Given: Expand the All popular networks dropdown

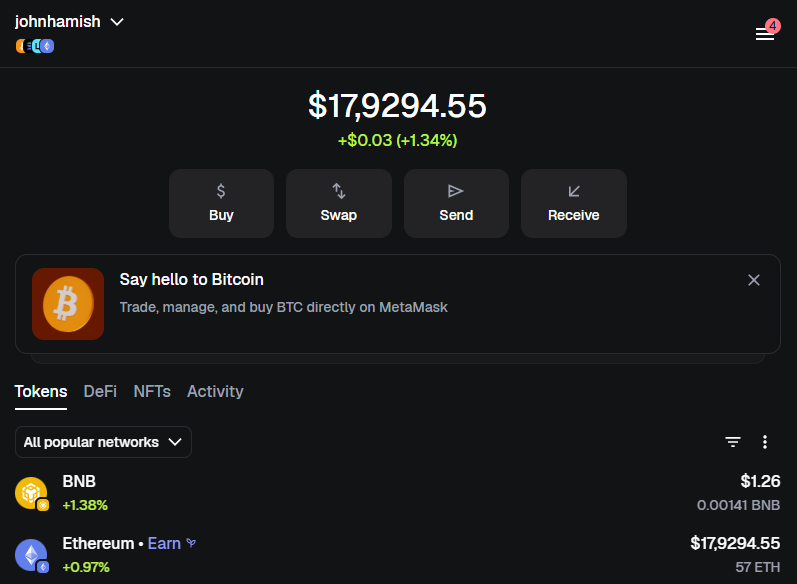Looking at the screenshot, I should [x=103, y=442].
